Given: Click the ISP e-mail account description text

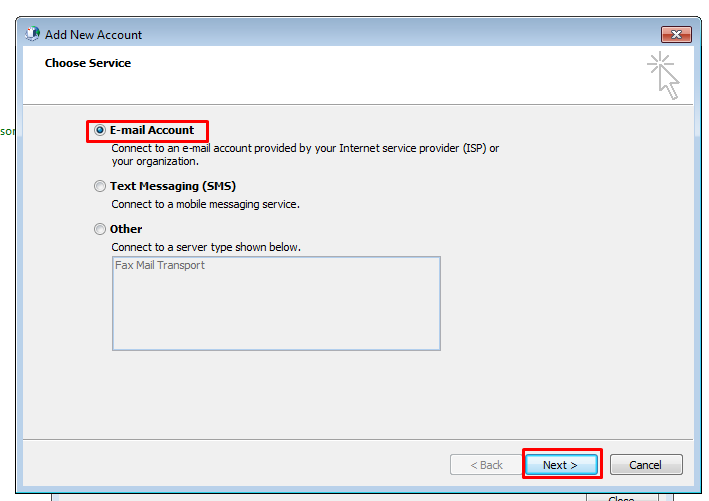Looking at the screenshot, I should tap(305, 148).
